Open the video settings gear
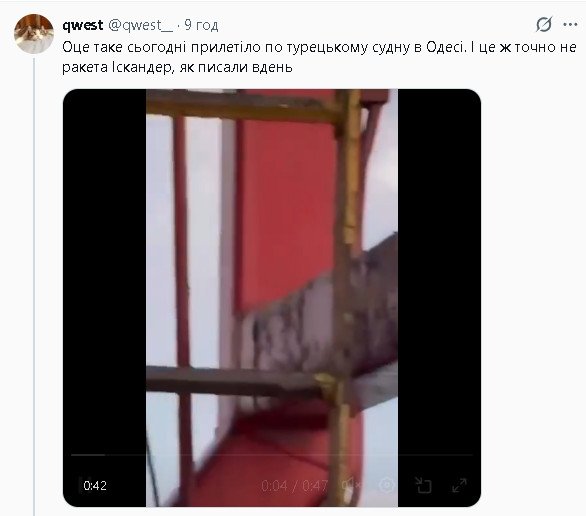 click(386, 485)
